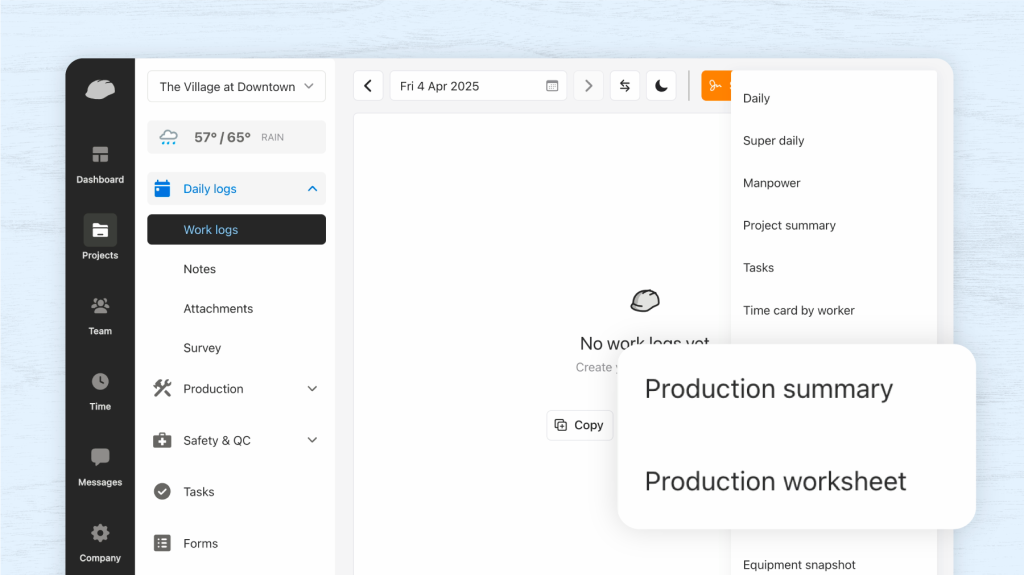Go to previous day arrow
The height and width of the screenshot is (575, 1024).
coord(368,86)
